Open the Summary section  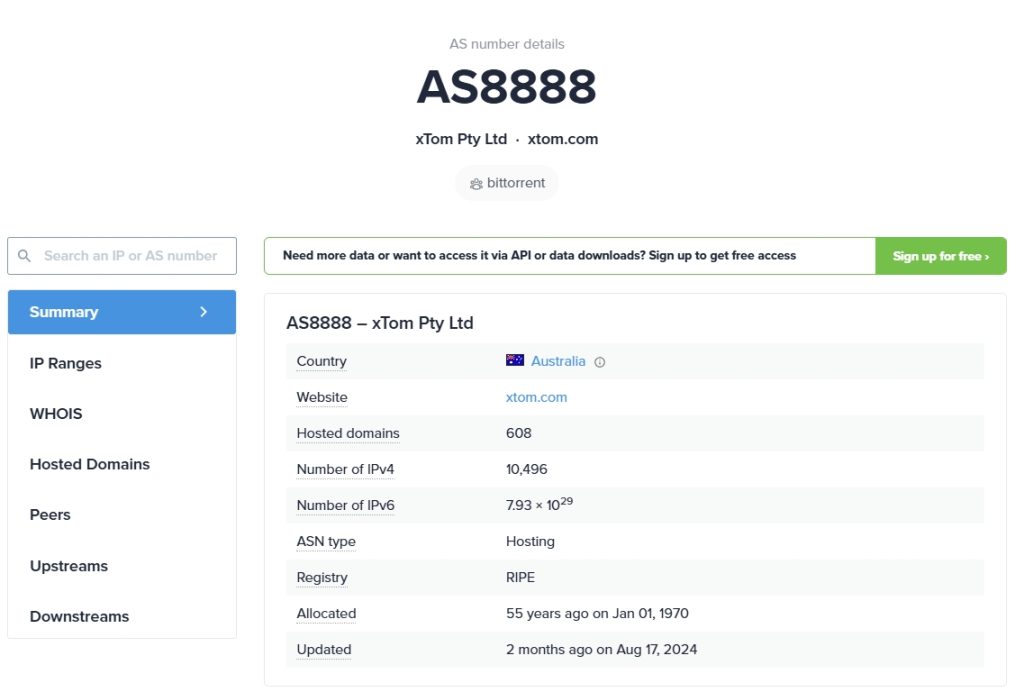[122, 312]
